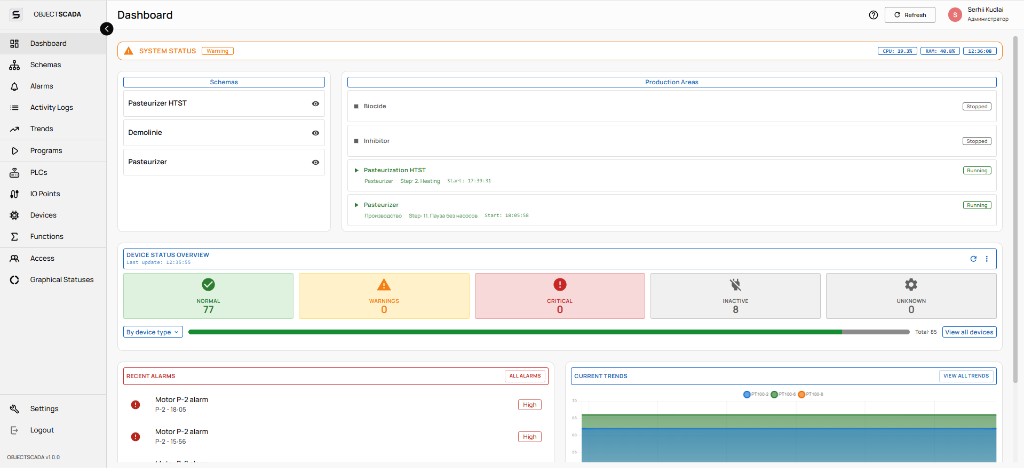Screen dimensions: 1024x473
Task: Open the help question-mark icon
Action: click(873, 15)
